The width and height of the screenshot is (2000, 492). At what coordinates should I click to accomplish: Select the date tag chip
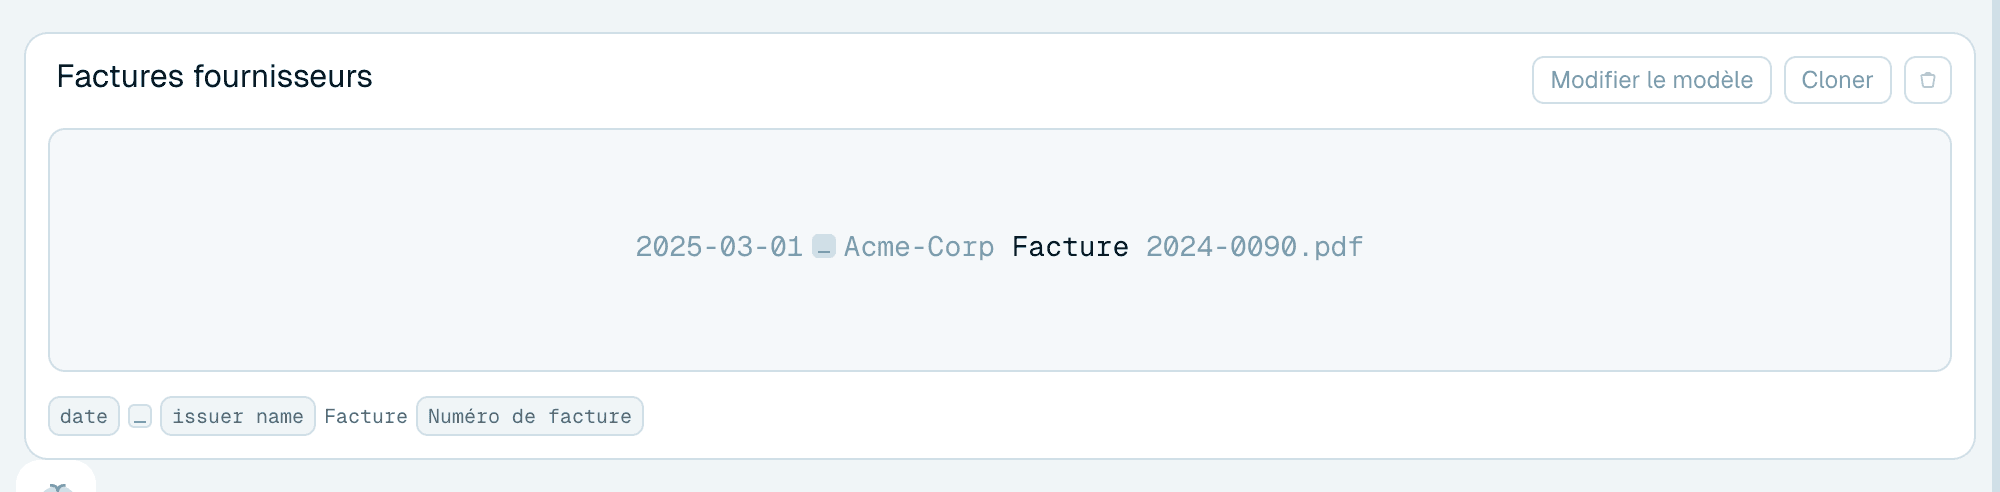(84, 416)
